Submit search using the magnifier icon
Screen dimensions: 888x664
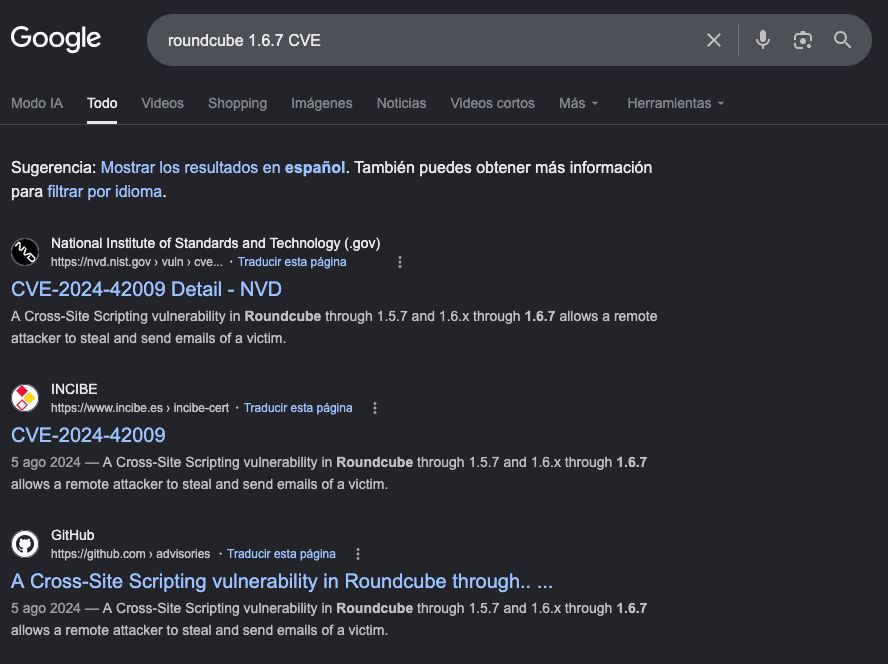point(842,40)
